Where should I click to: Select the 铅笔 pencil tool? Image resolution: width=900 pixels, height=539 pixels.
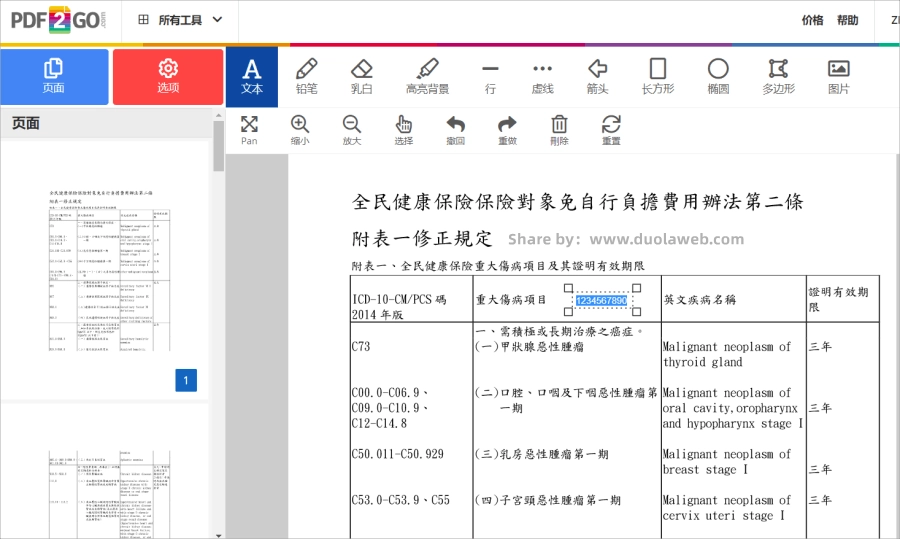[307, 77]
